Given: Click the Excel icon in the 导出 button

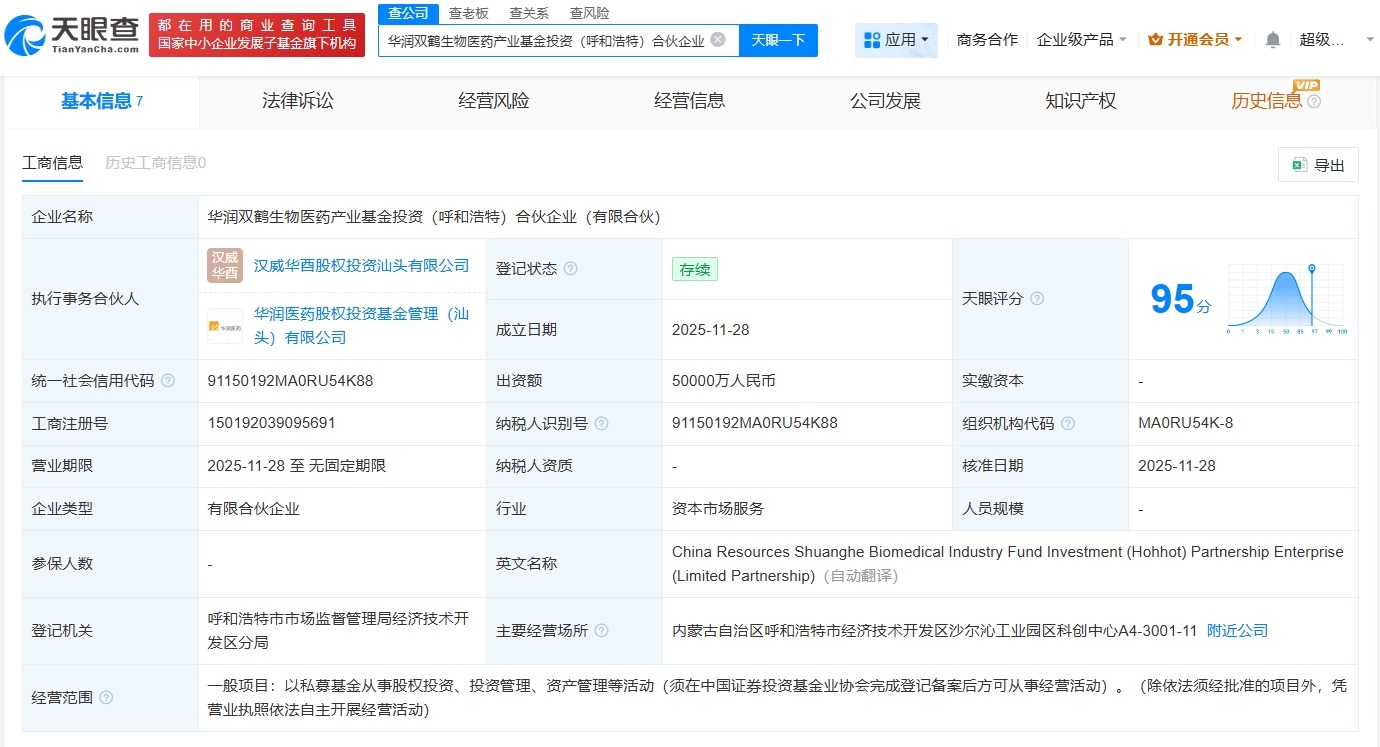Looking at the screenshot, I should (1301, 165).
